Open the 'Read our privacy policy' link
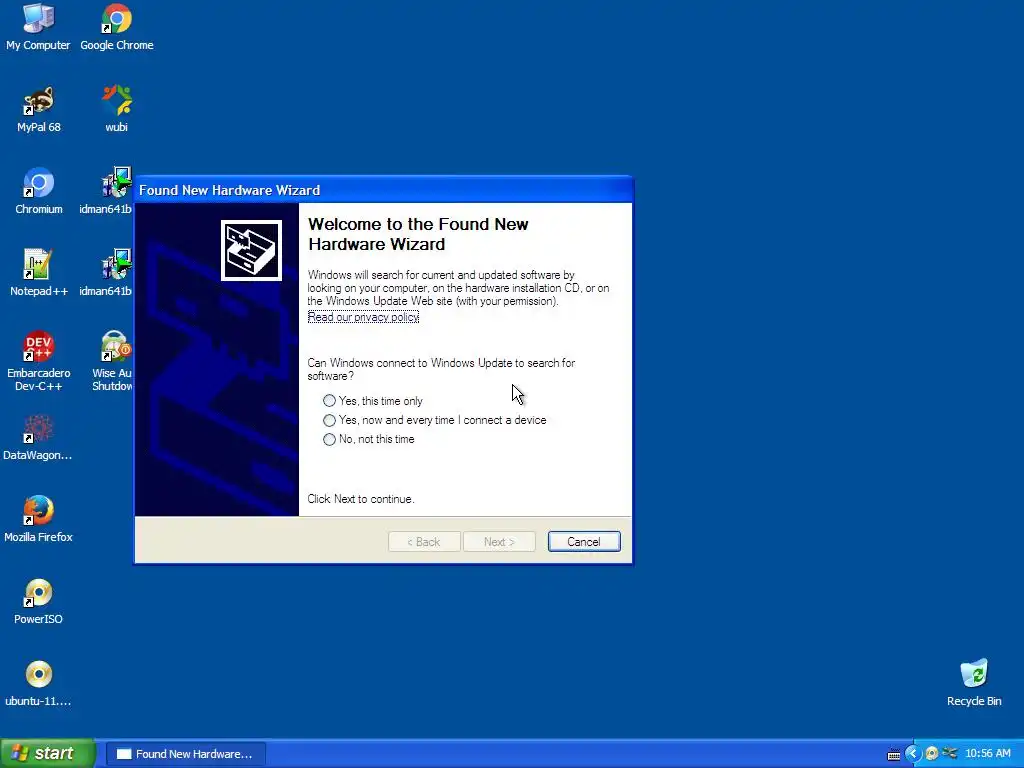This screenshot has width=1024, height=768. coord(363,317)
